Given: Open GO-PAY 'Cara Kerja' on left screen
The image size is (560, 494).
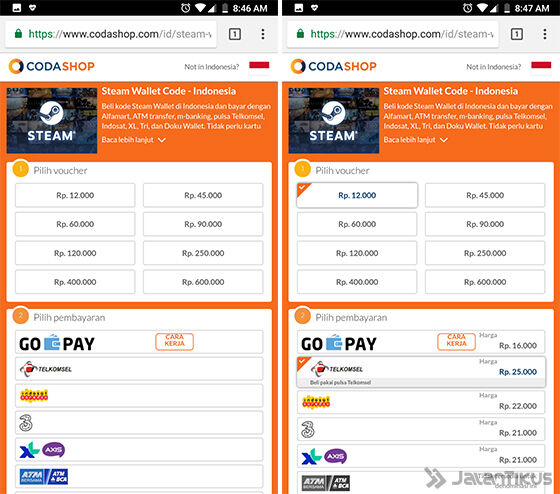Looking at the screenshot, I should 174,342.
